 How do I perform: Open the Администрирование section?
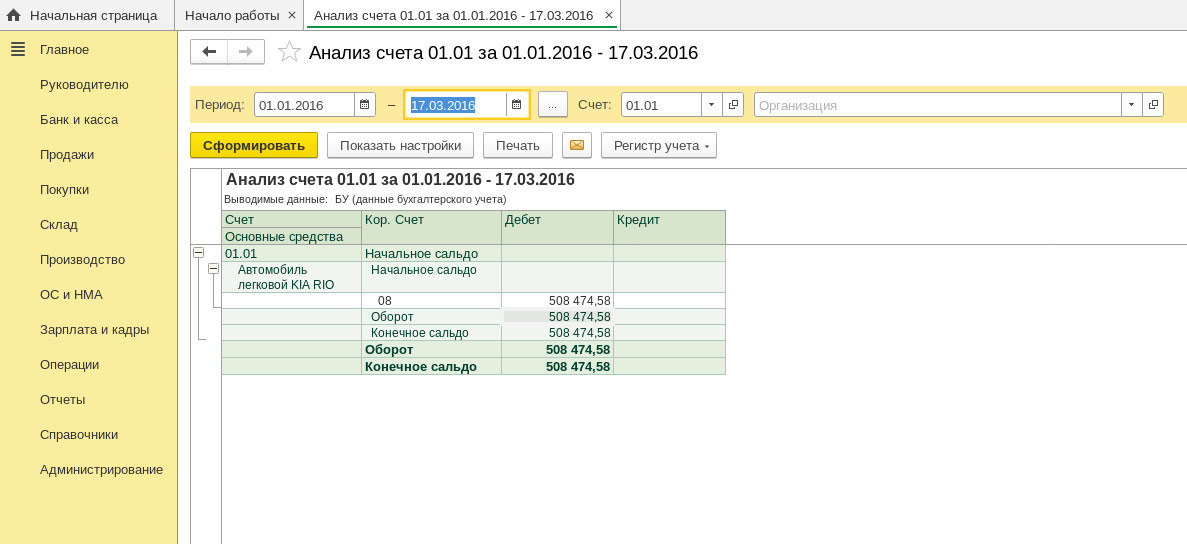click(101, 470)
